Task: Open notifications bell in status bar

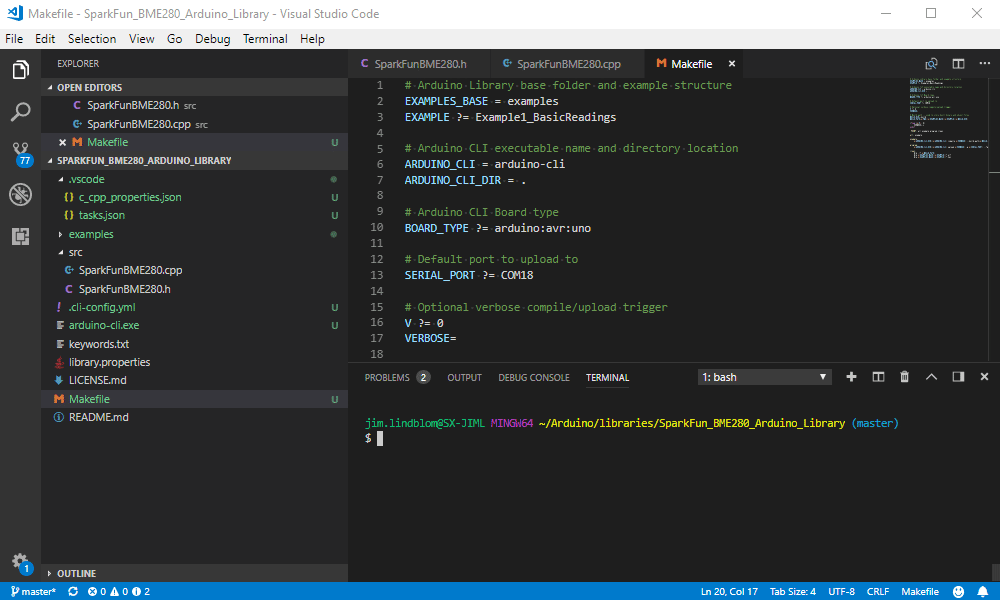Action: (983, 592)
